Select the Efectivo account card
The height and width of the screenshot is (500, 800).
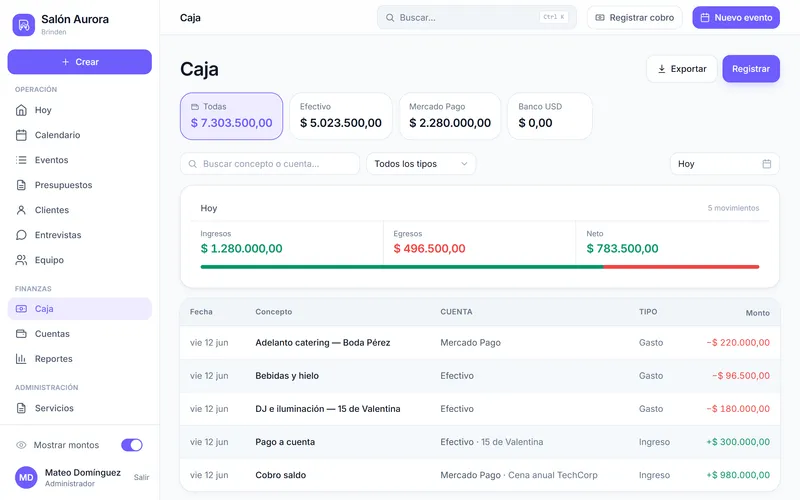click(x=340, y=116)
